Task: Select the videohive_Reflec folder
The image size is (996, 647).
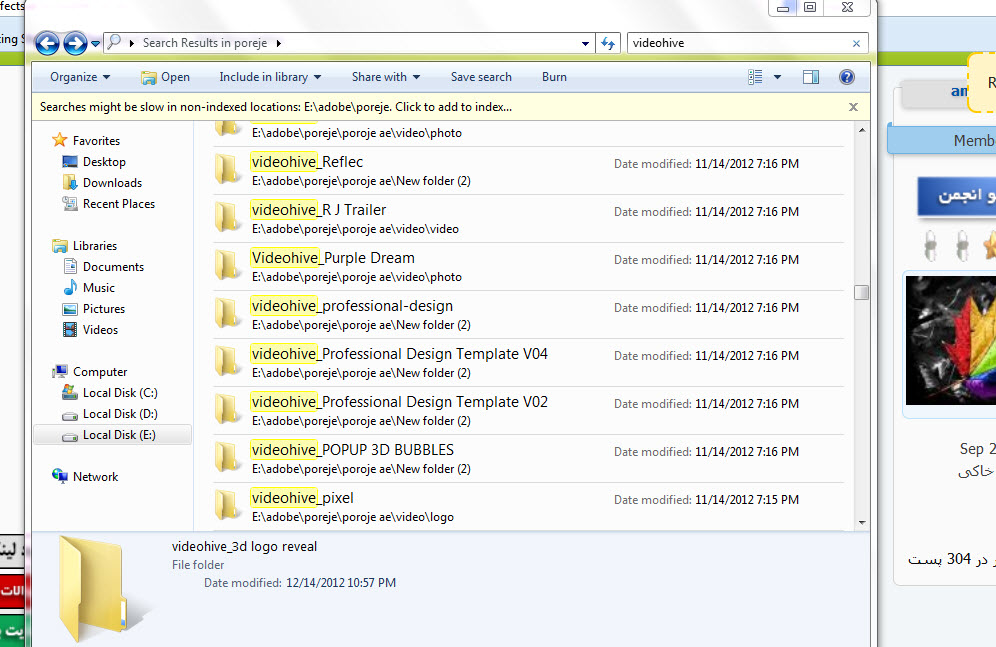Action: click(x=528, y=170)
